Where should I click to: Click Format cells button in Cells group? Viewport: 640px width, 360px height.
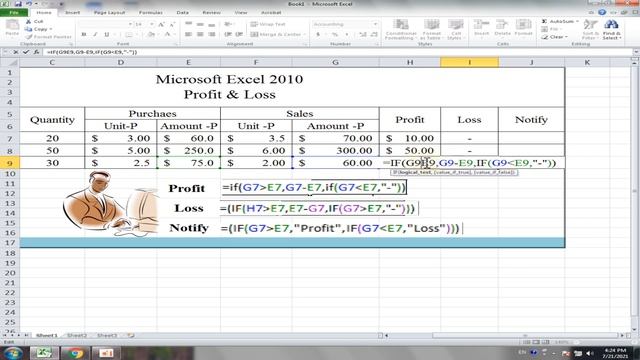pos(523,28)
